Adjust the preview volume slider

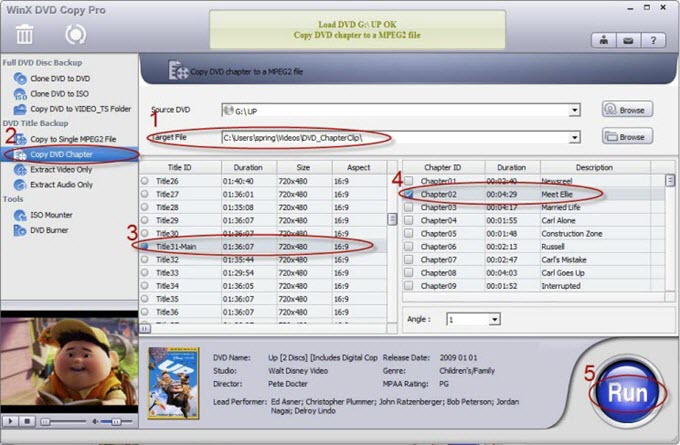(x=116, y=422)
